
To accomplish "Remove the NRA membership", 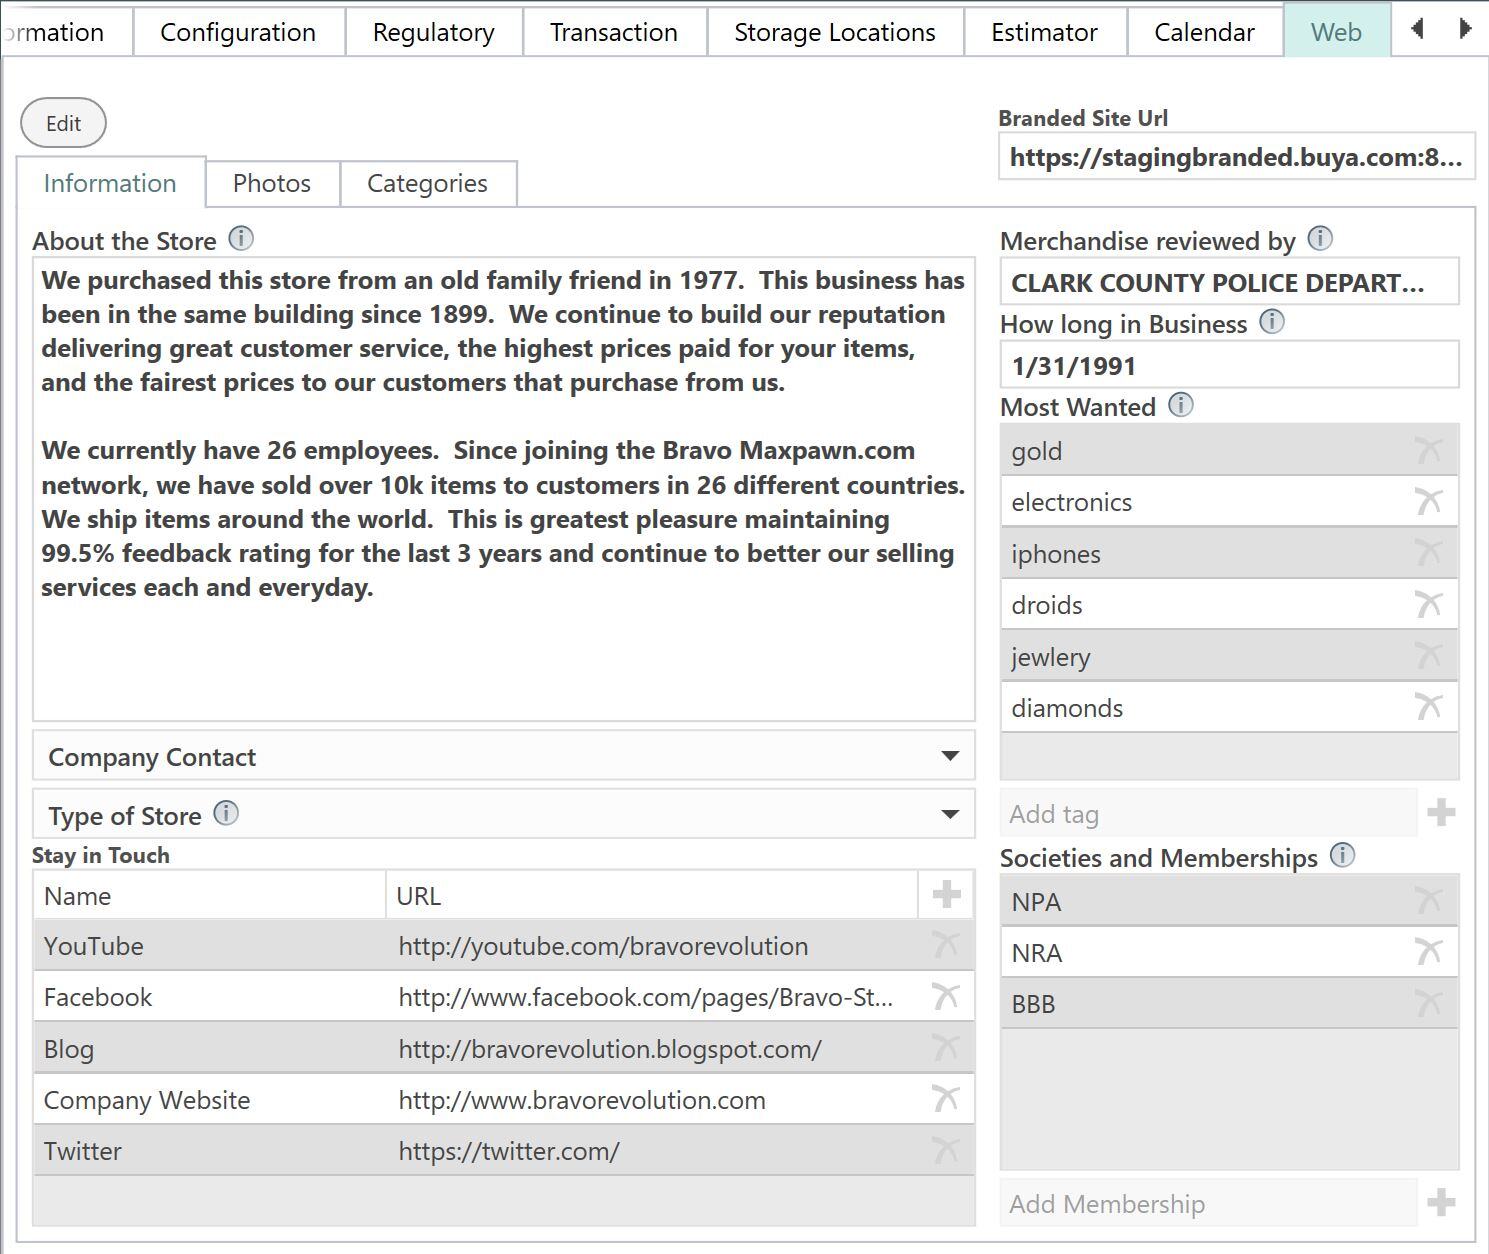I will [1428, 952].
